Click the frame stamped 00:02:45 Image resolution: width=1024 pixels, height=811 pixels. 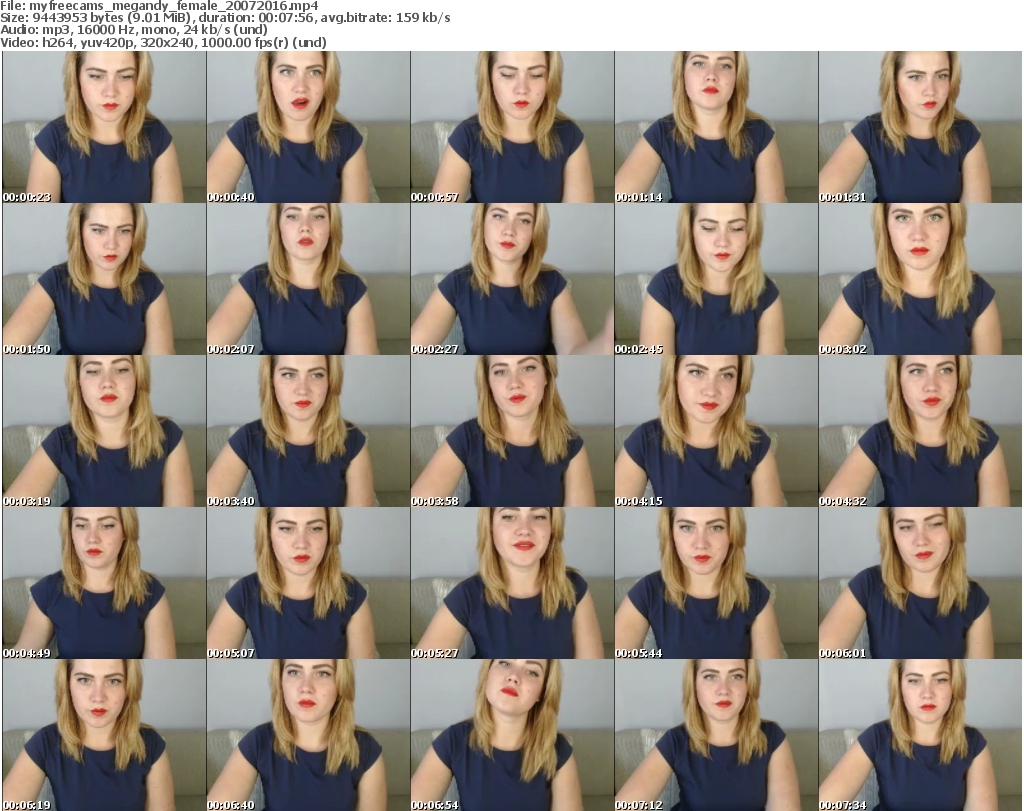click(716, 279)
